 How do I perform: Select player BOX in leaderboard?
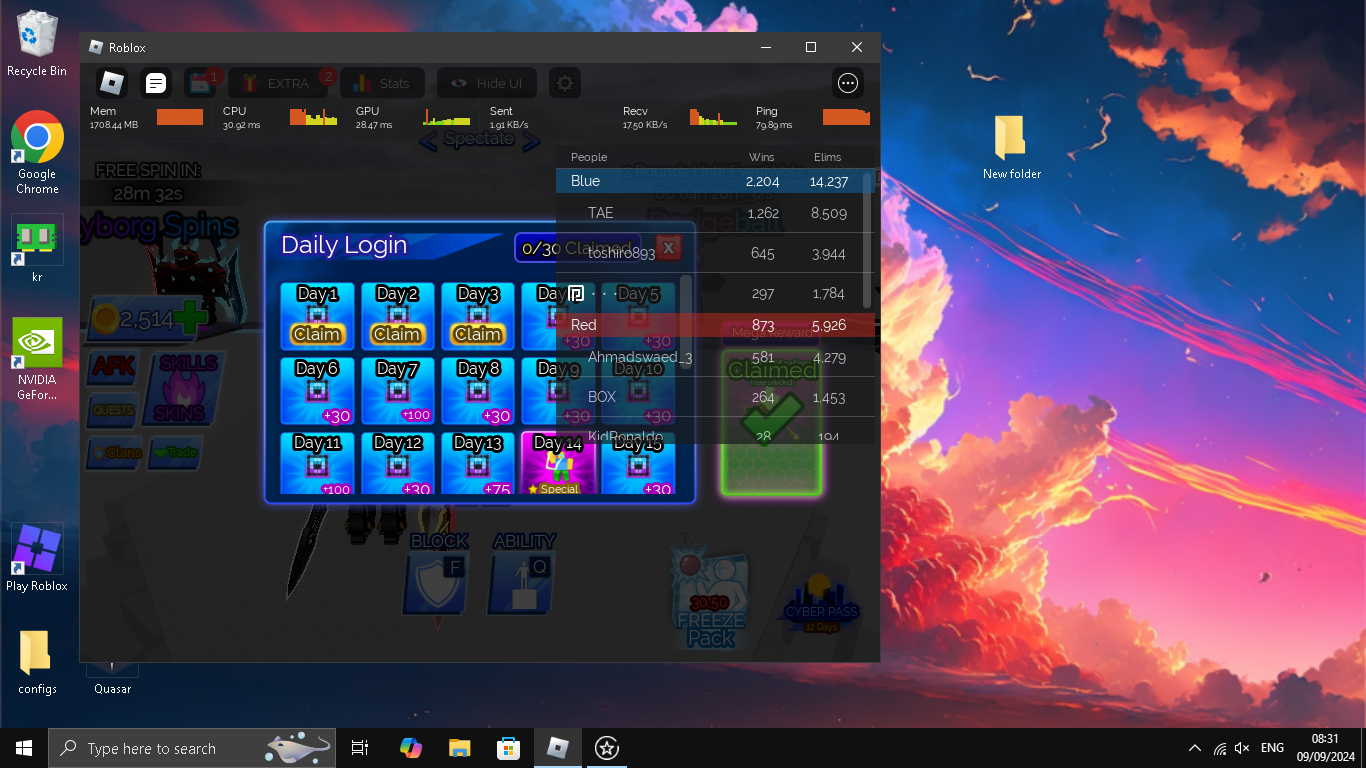pyautogui.click(x=716, y=397)
